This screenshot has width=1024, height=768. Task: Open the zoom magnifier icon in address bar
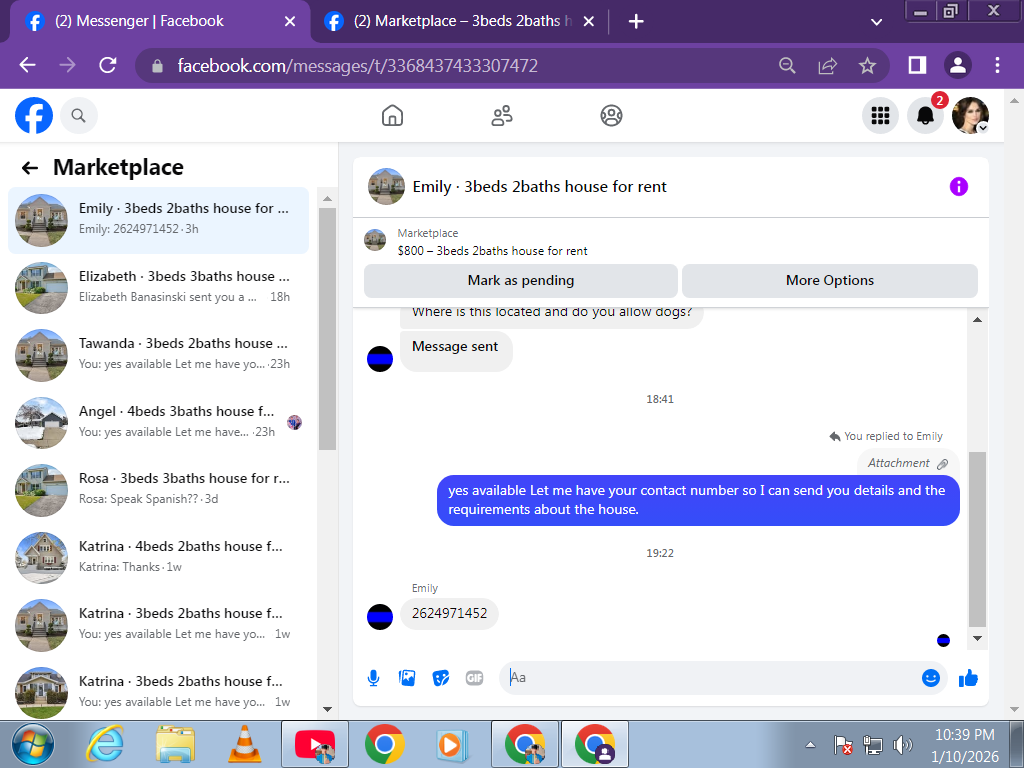[x=787, y=65]
